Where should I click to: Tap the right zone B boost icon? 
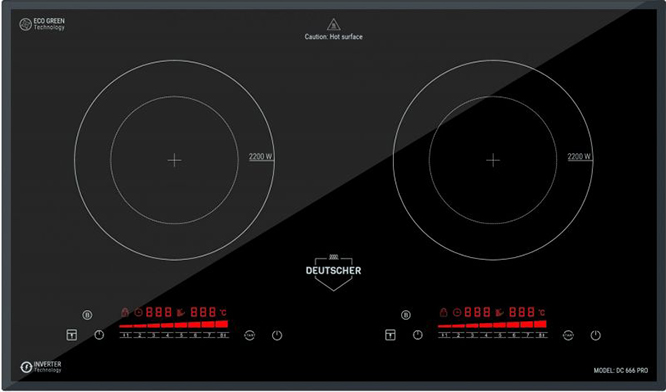coord(406,315)
